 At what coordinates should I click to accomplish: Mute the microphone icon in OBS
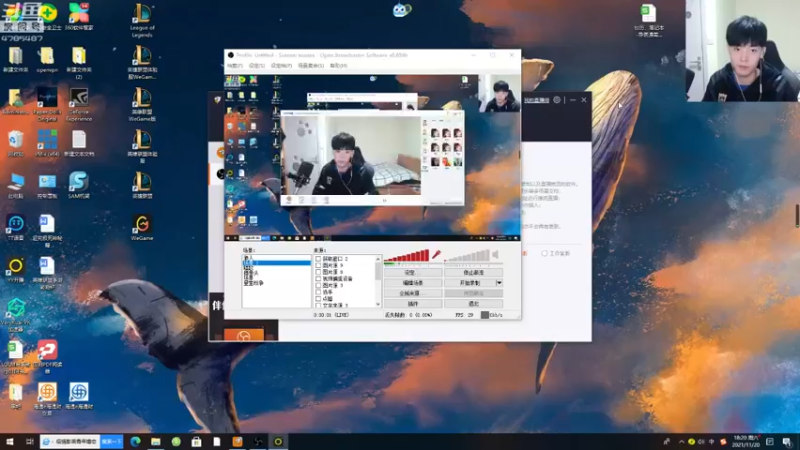pyautogui.click(x=436, y=254)
